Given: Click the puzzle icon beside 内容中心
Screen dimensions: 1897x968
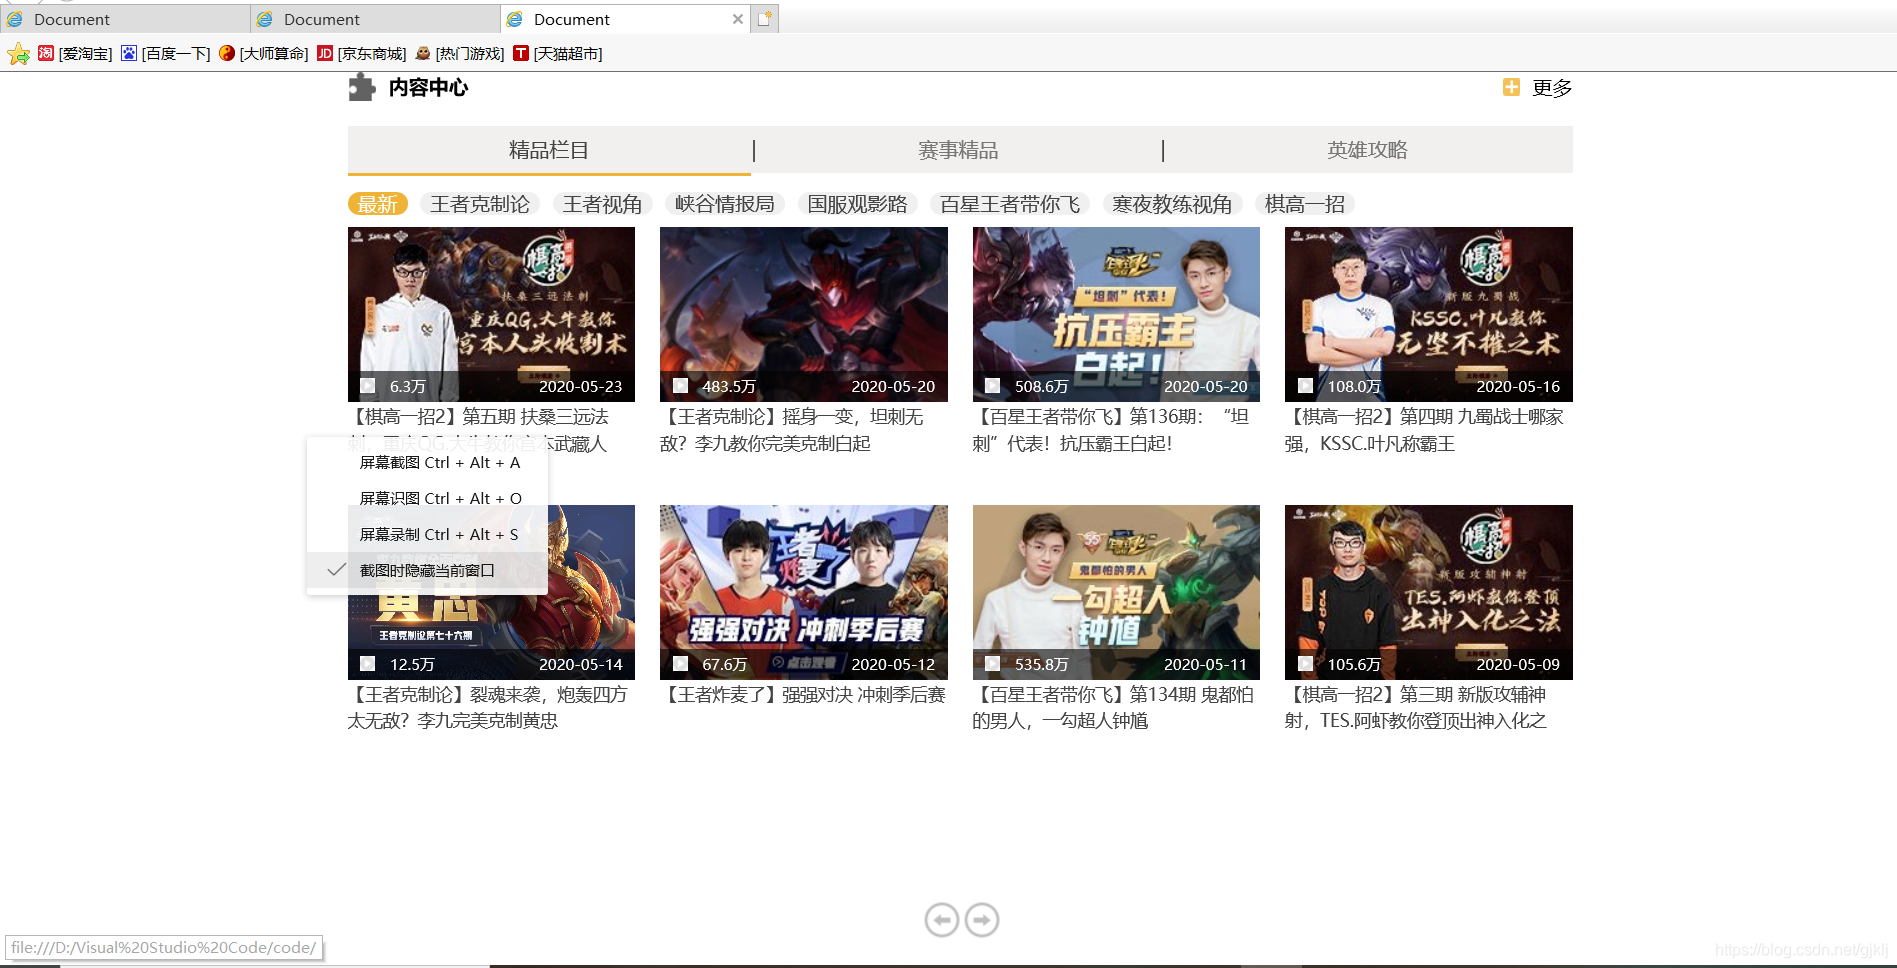Looking at the screenshot, I should click(361, 88).
